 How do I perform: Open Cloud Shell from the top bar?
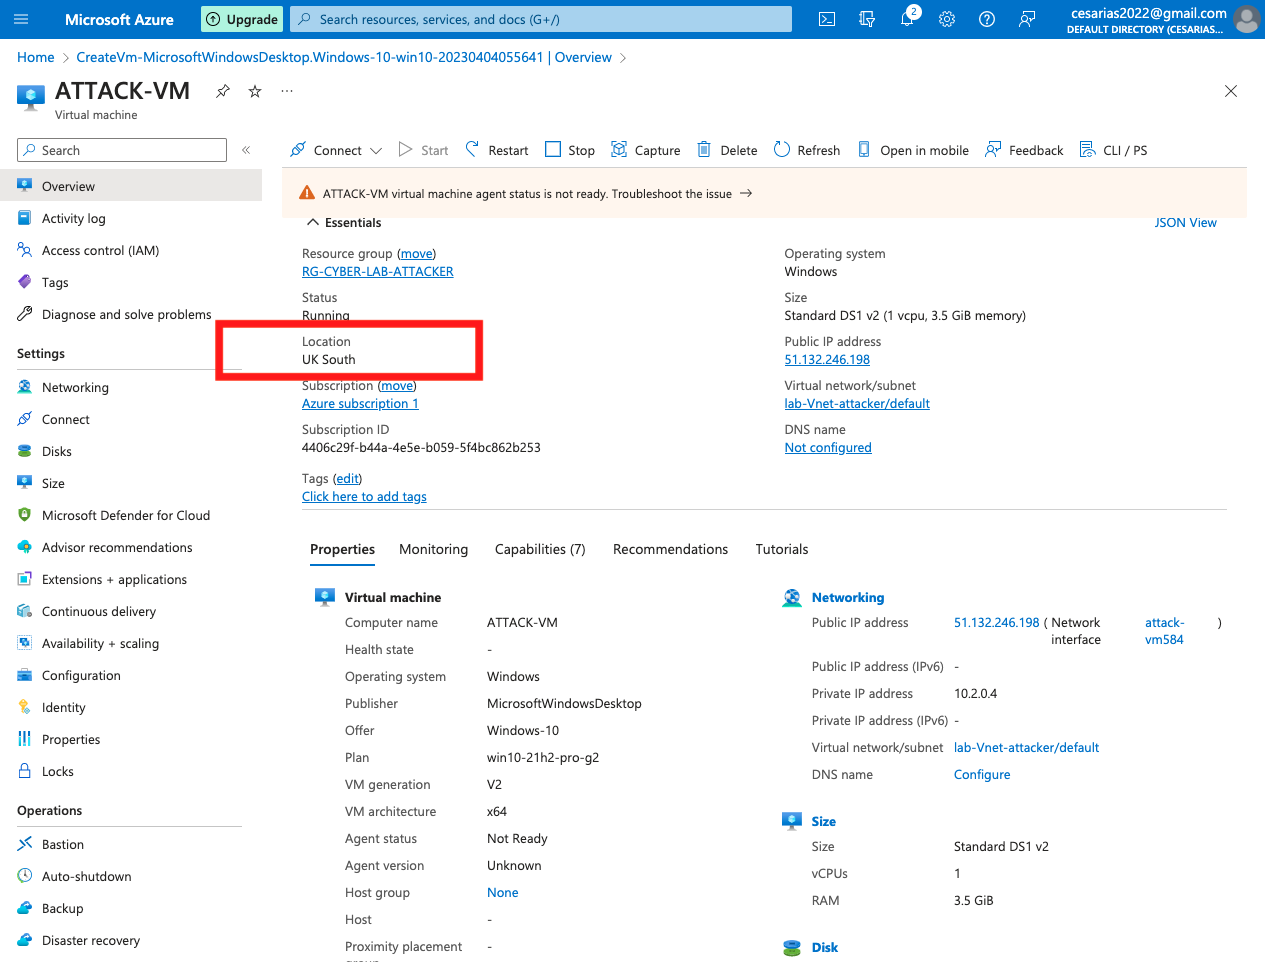click(x=827, y=19)
